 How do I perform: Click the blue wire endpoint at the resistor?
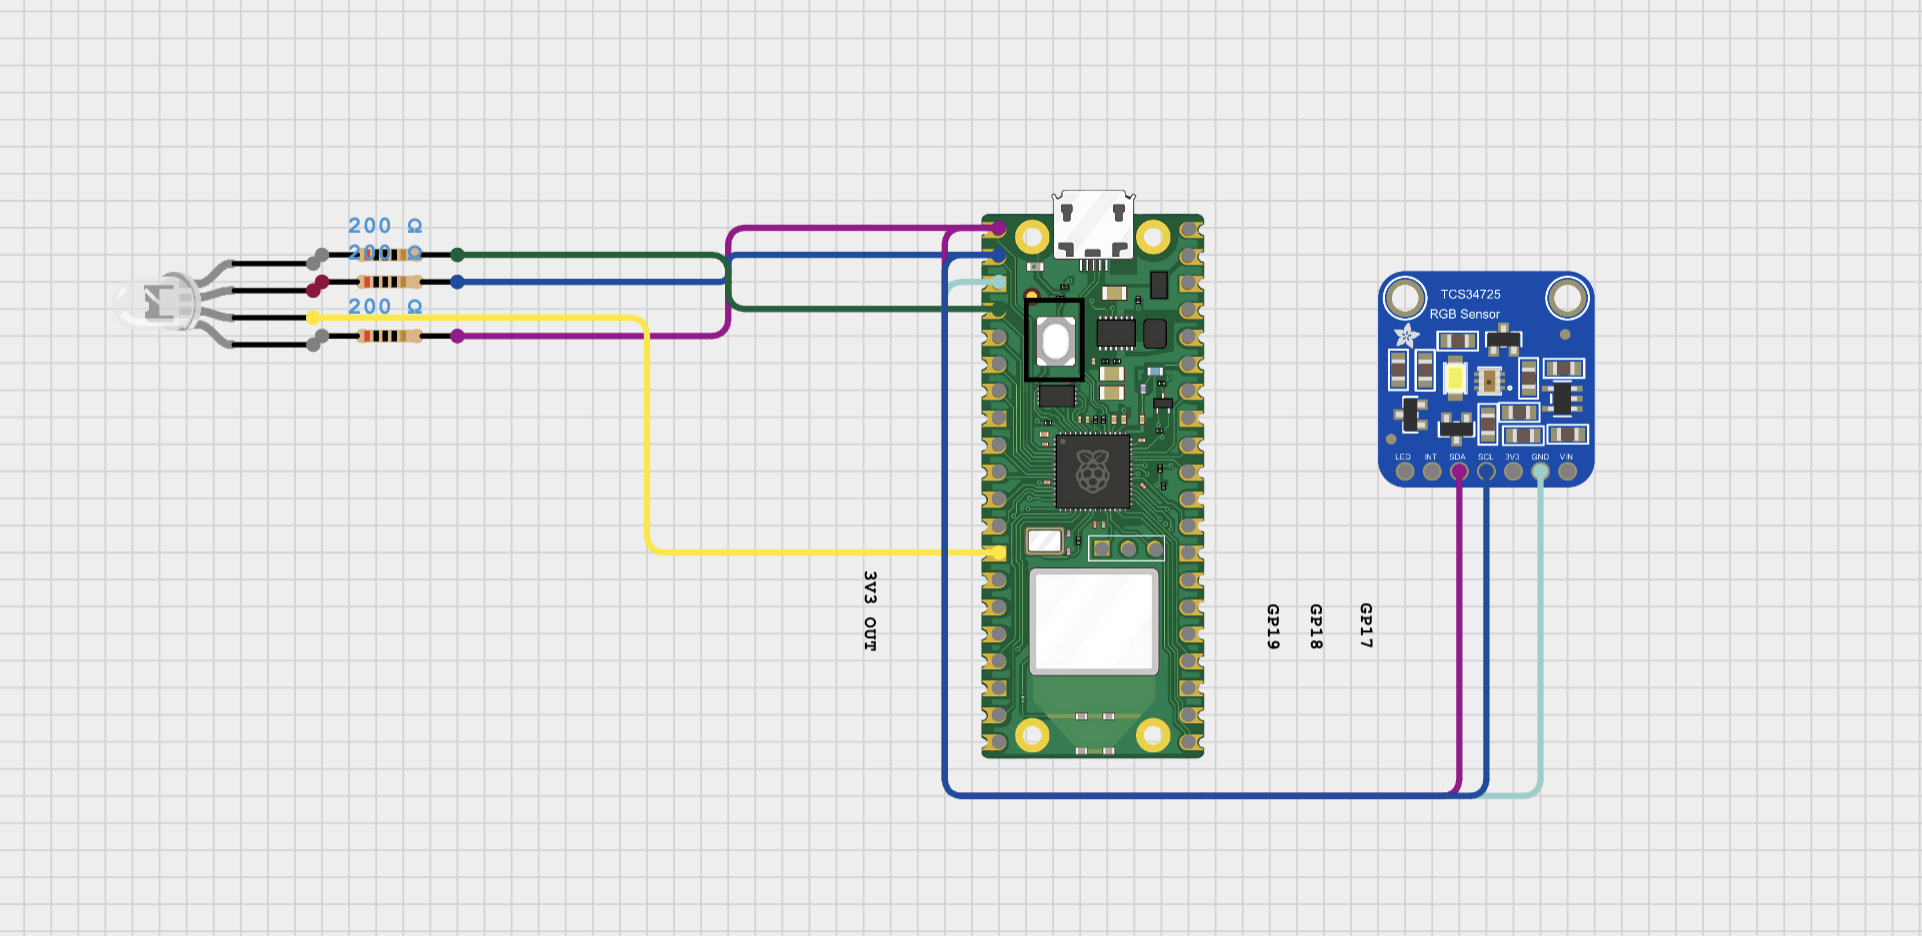pyautogui.click(x=457, y=282)
